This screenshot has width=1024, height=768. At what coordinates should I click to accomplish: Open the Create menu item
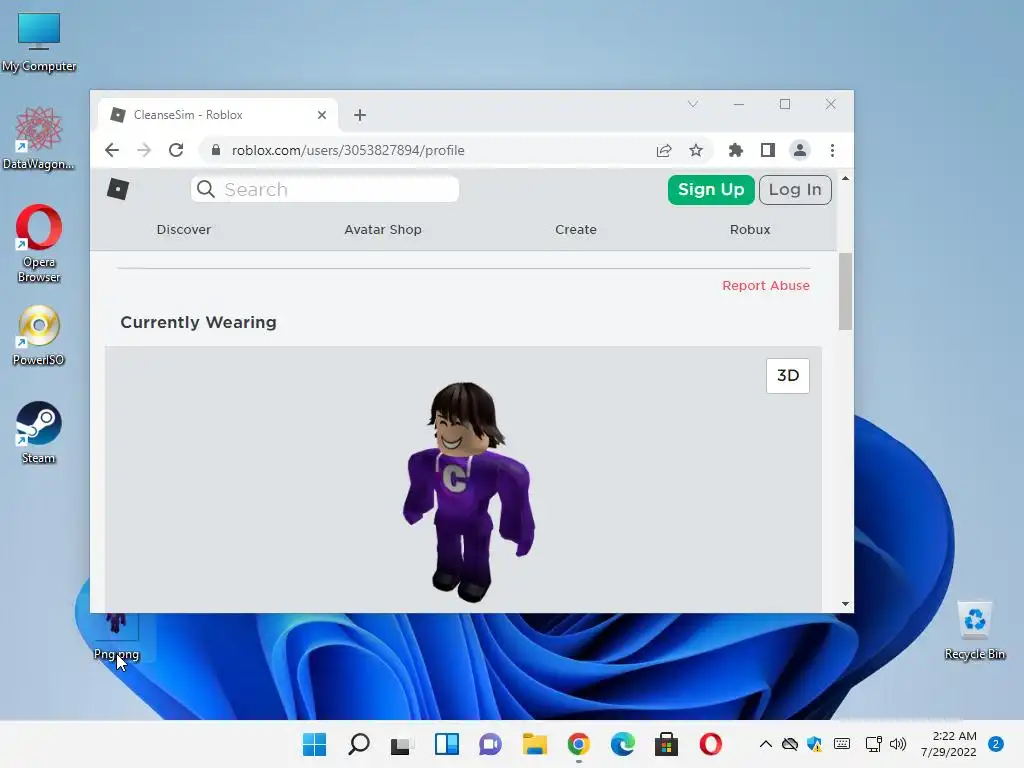click(x=575, y=230)
